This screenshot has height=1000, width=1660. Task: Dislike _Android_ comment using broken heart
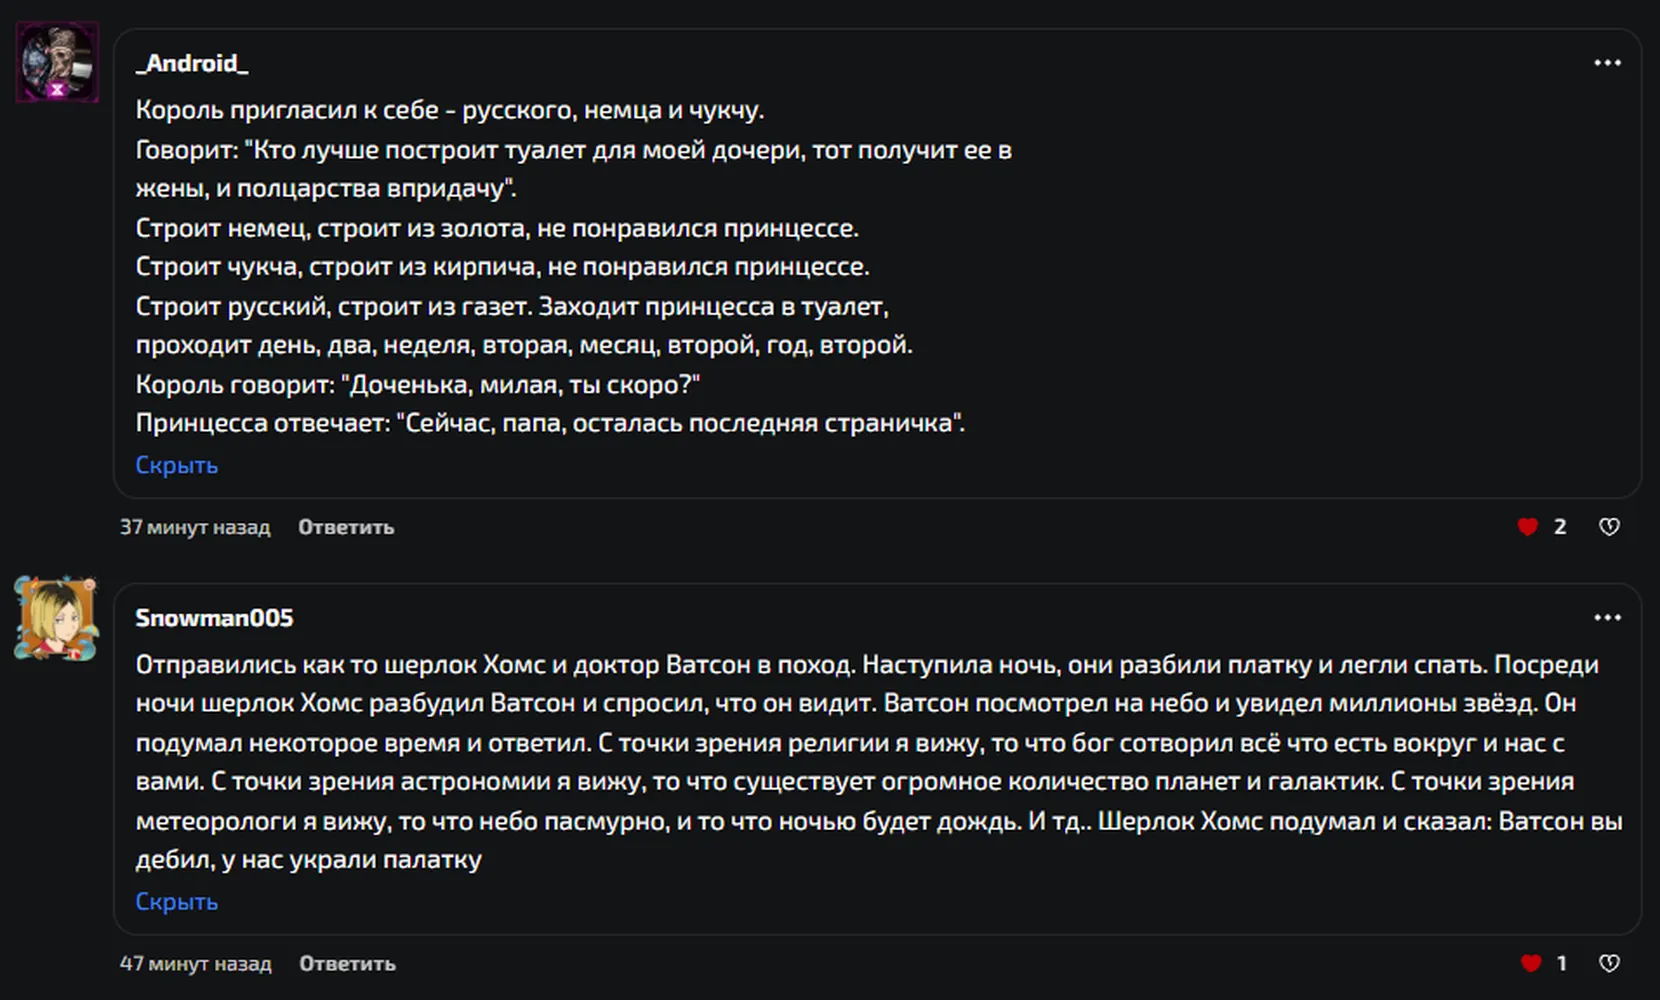tap(1609, 527)
